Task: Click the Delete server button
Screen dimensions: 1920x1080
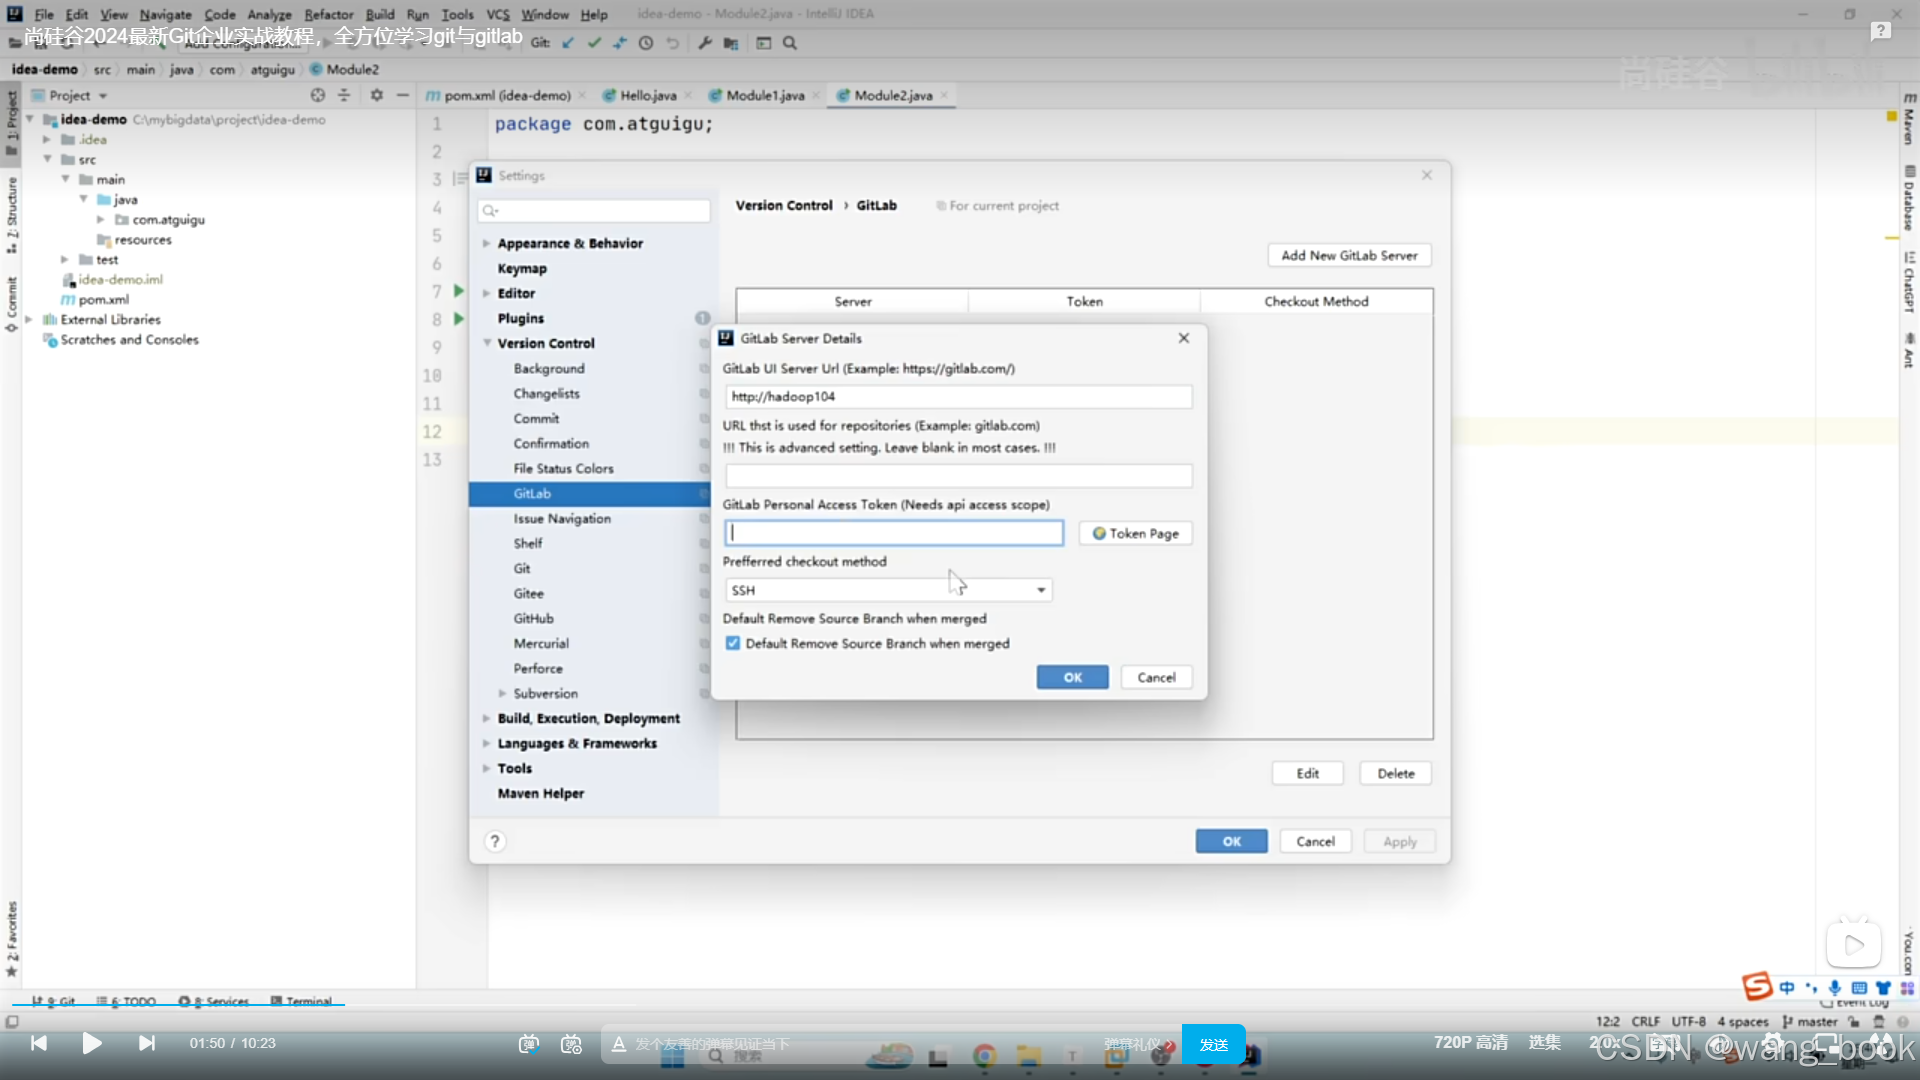Action: click(1396, 773)
